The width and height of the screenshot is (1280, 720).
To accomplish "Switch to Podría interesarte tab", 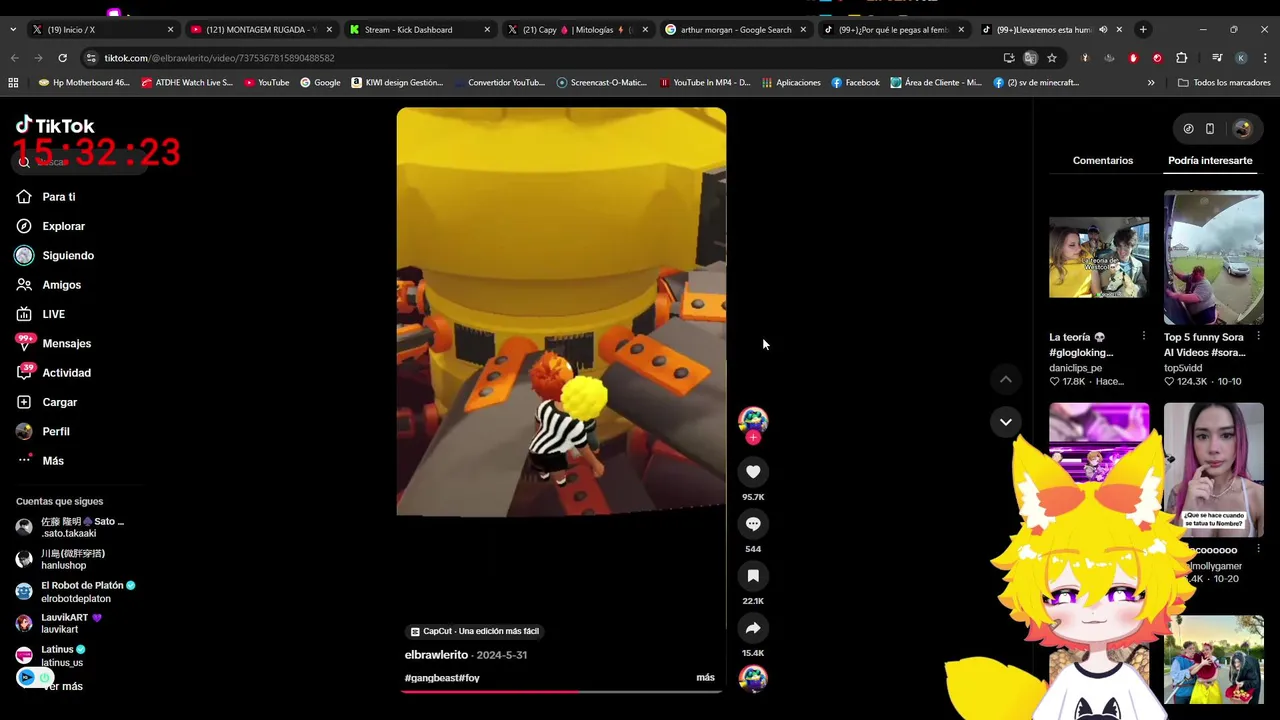I will [1210, 160].
